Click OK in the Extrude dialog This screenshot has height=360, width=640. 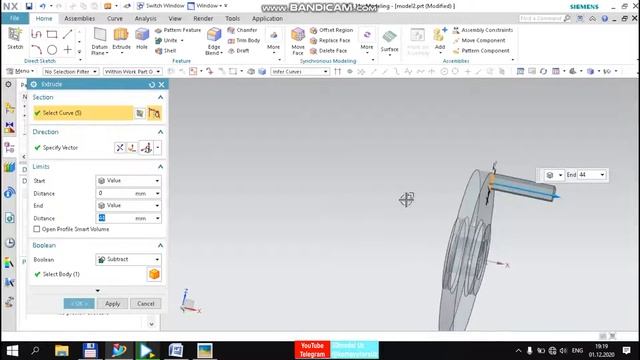pyautogui.click(x=79, y=304)
